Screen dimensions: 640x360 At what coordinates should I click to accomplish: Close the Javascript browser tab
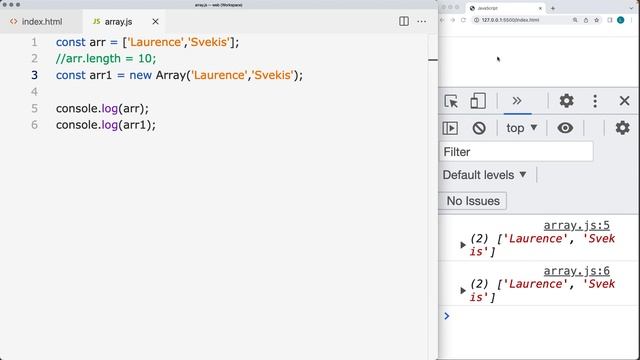540,8
